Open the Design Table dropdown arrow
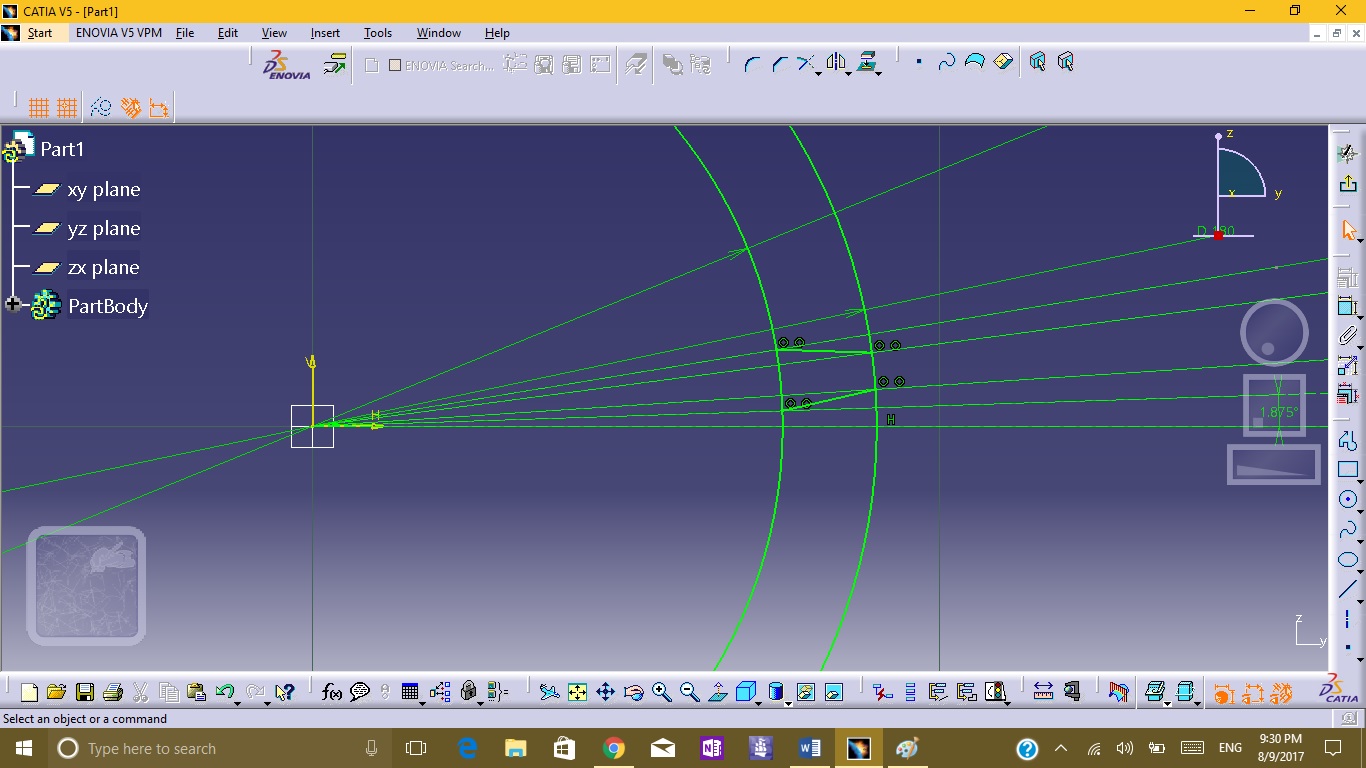The height and width of the screenshot is (768, 1366). point(422,702)
